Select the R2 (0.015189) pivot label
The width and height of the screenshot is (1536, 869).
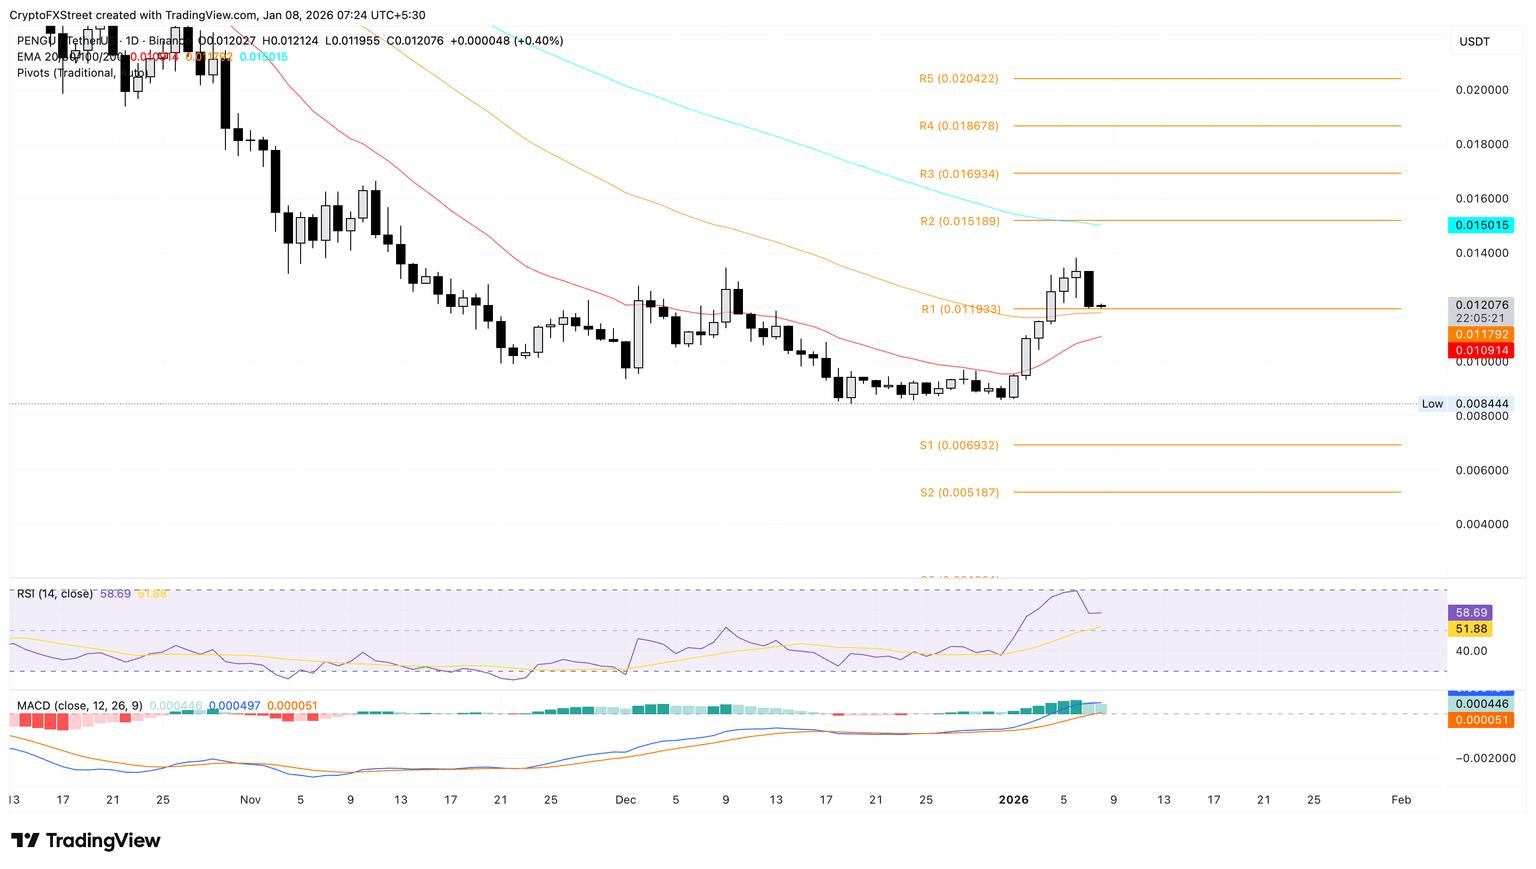pos(958,221)
